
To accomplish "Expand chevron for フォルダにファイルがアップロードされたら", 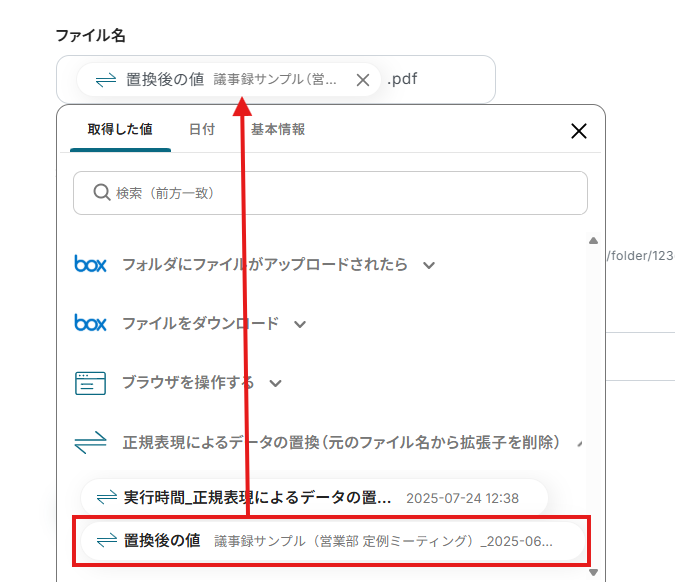I will click(429, 265).
